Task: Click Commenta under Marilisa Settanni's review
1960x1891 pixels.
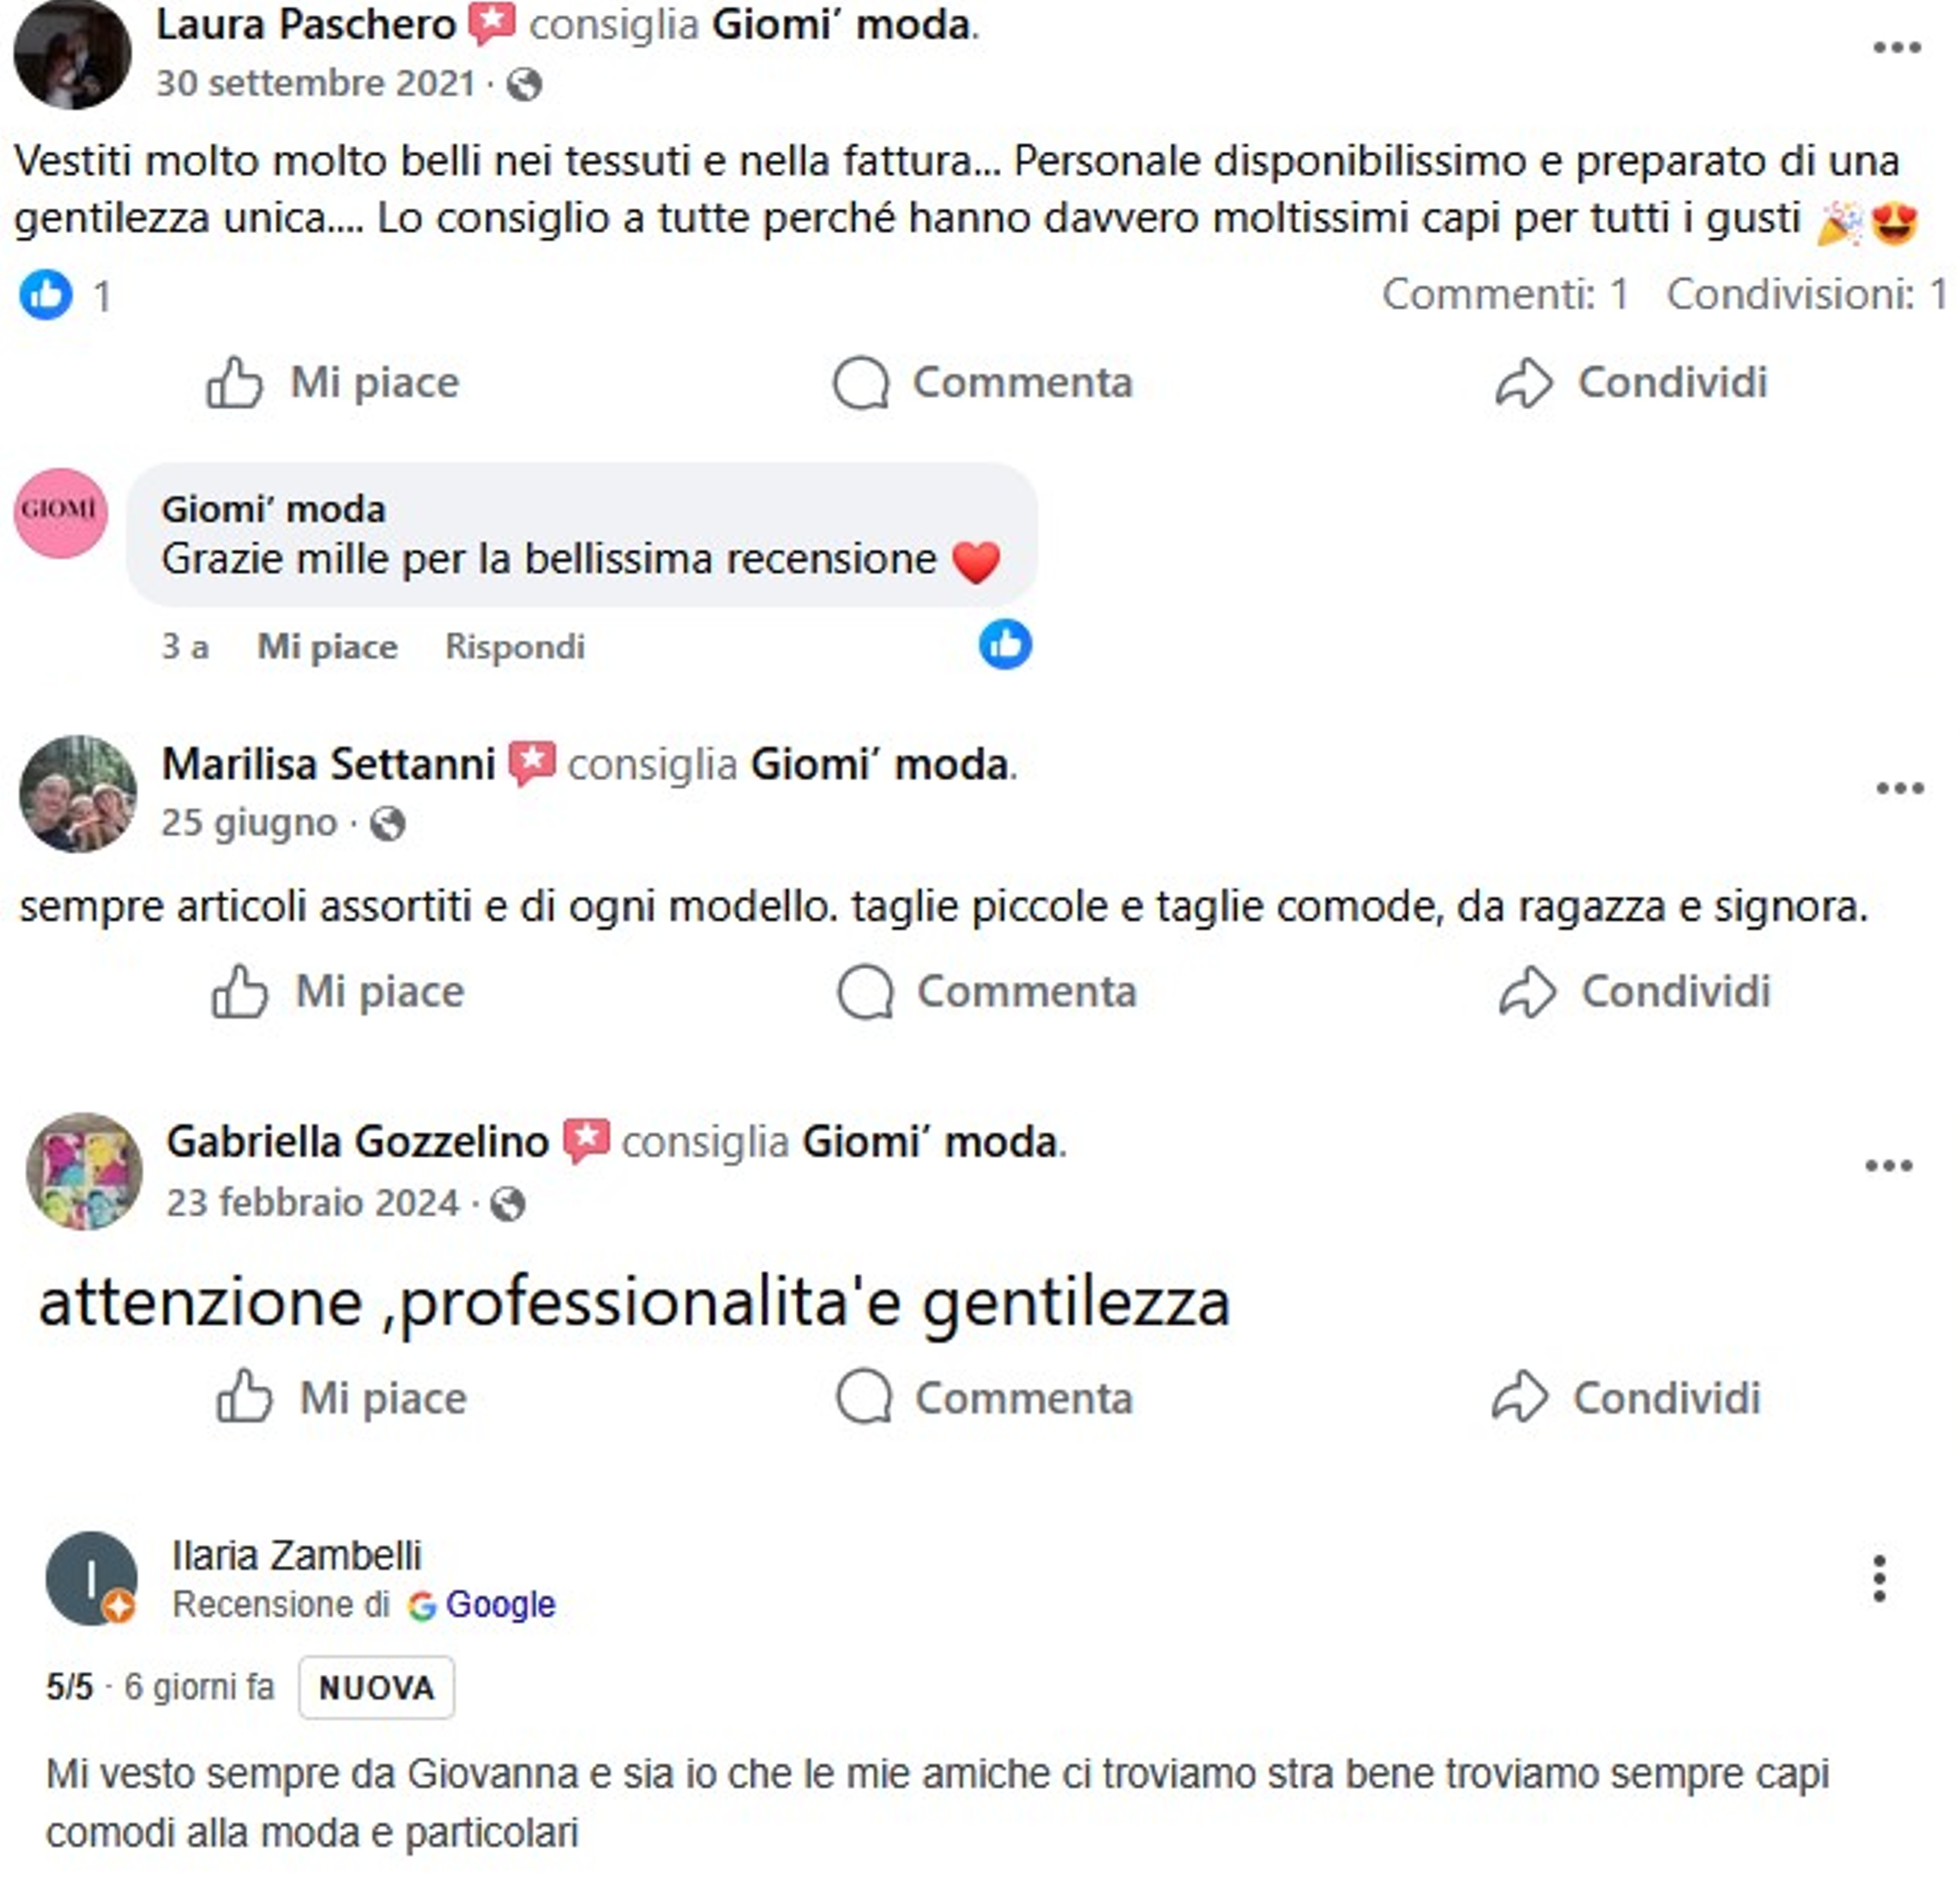Action: pos(987,991)
